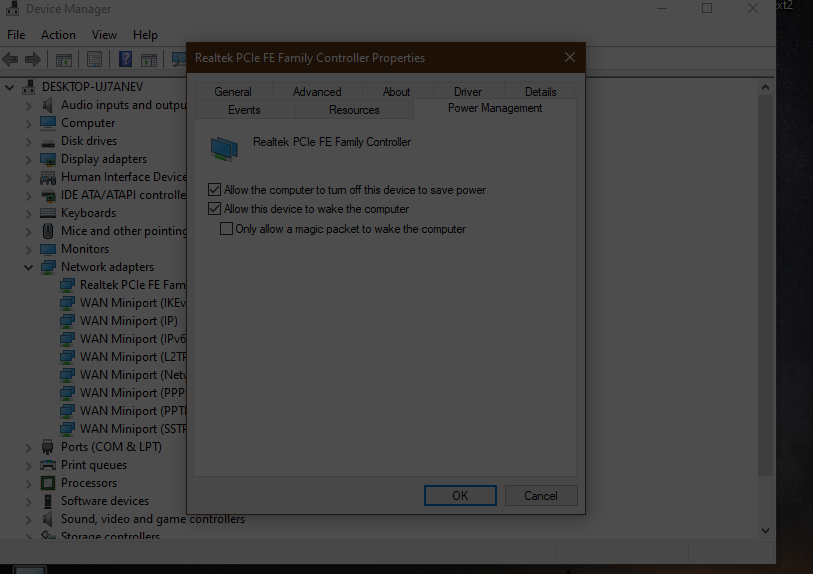
Task: Click Cancel in the Properties dialog
Action: coord(541,496)
